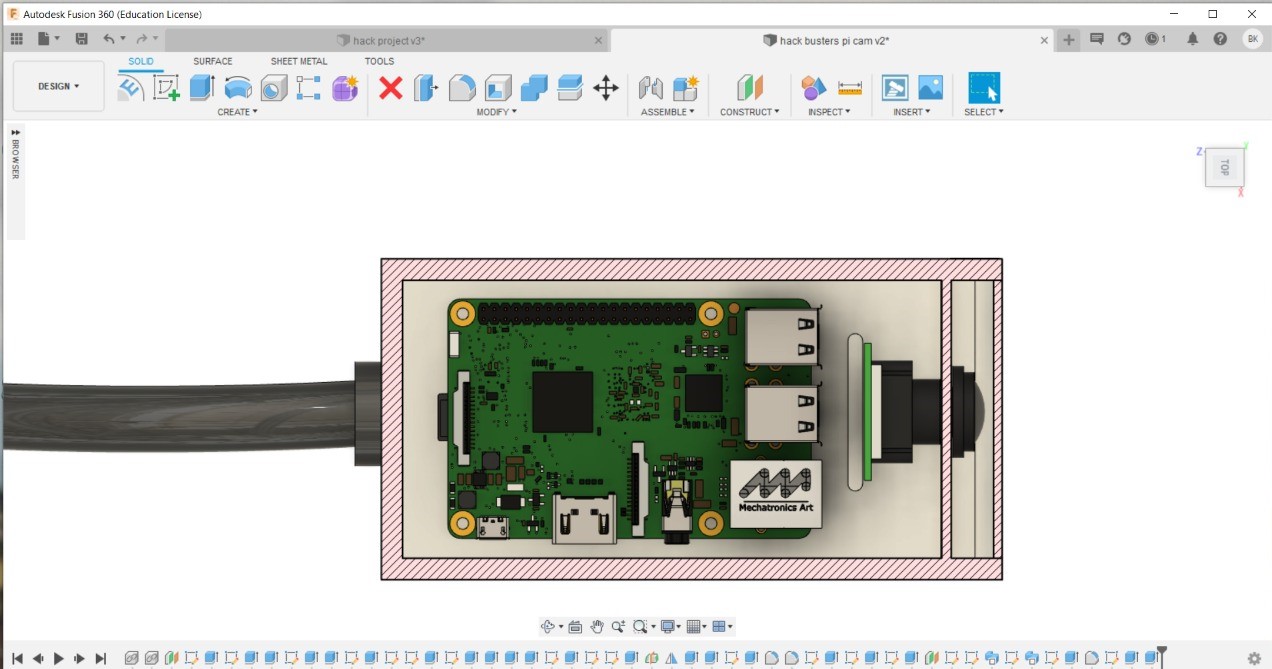
Task: Activate the Pan hand tool
Action: pos(597,627)
